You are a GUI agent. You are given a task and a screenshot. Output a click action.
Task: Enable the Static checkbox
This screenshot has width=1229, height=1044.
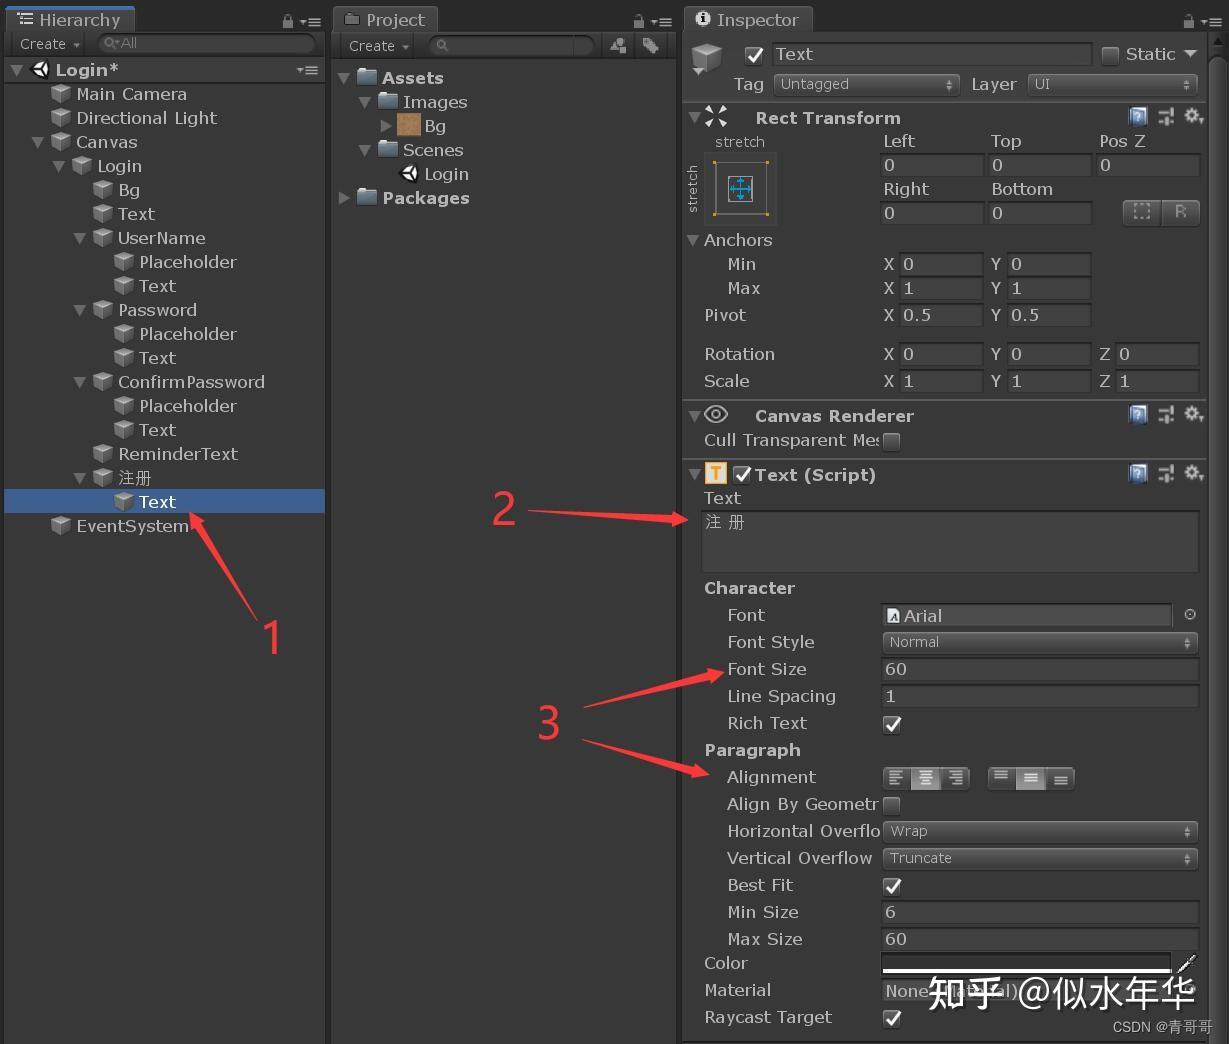(x=1110, y=54)
